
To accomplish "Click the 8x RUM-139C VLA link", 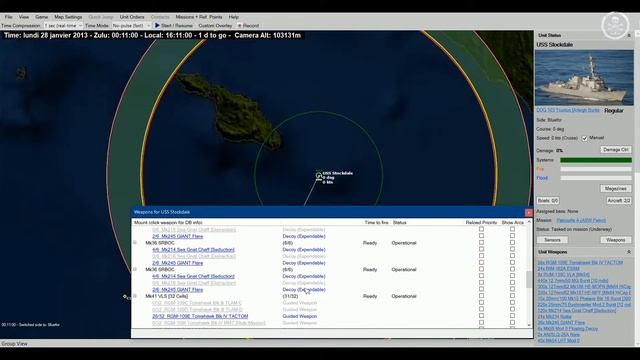I will 563,275.
